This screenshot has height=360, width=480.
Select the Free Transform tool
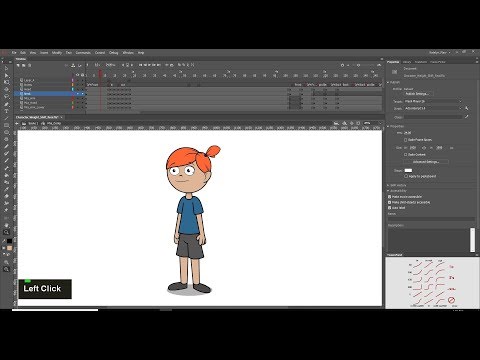[x=6, y=82]
